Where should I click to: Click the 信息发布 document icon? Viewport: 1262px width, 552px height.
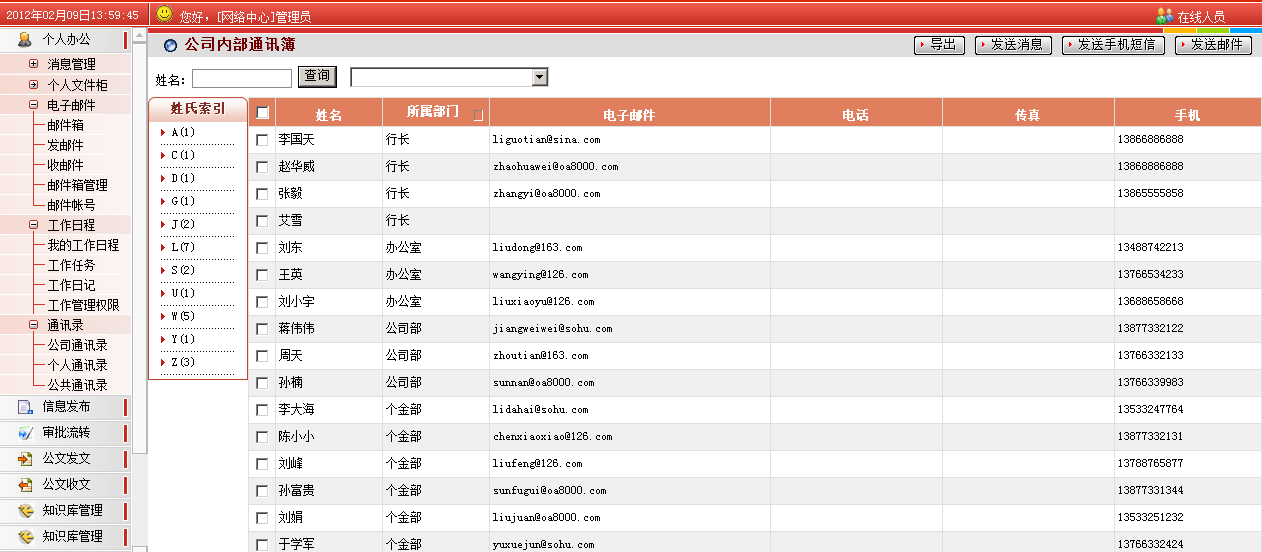[25, 407]
